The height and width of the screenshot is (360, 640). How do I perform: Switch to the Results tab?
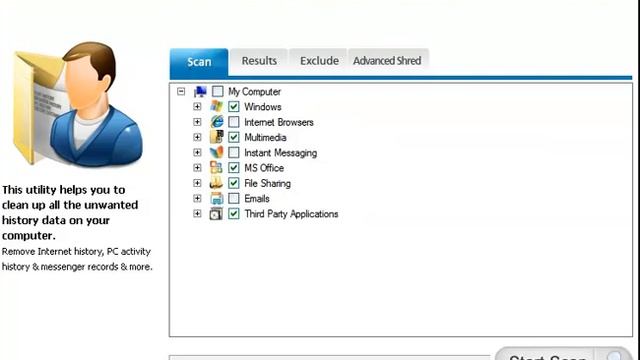[x=259, y=61]
